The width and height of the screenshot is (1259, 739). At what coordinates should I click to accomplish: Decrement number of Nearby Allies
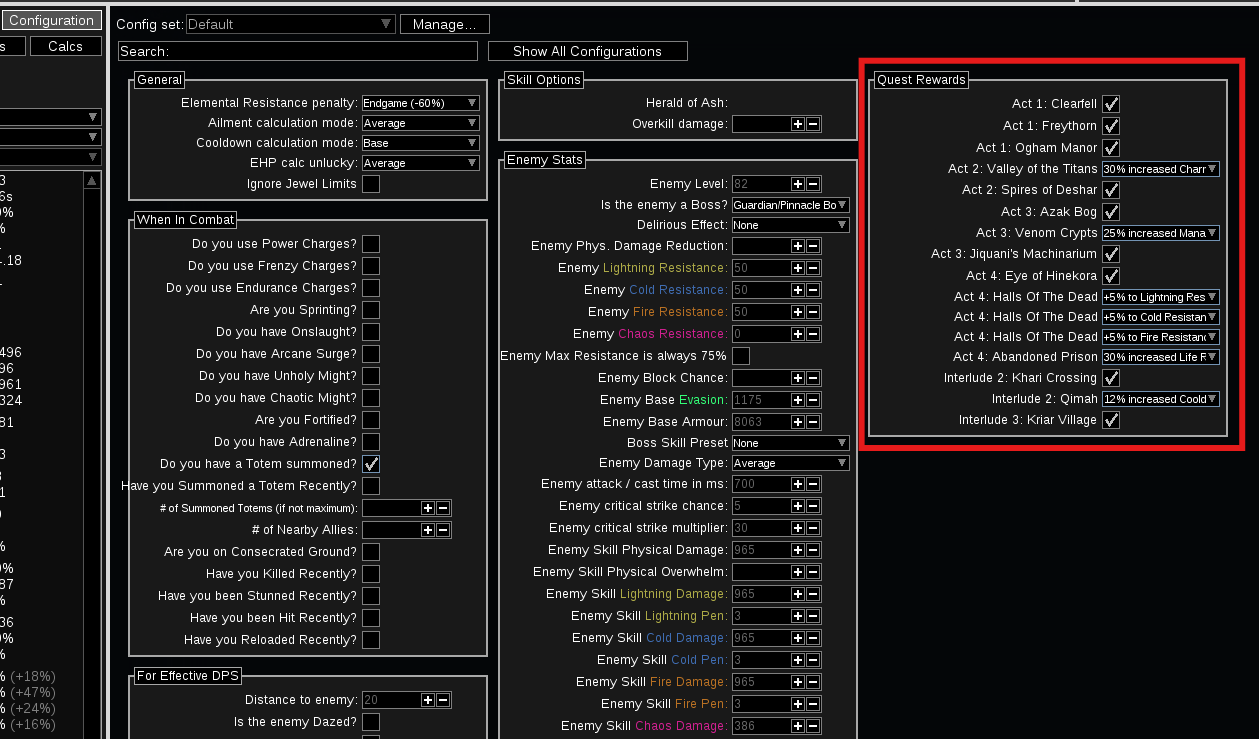coord(443,530)
